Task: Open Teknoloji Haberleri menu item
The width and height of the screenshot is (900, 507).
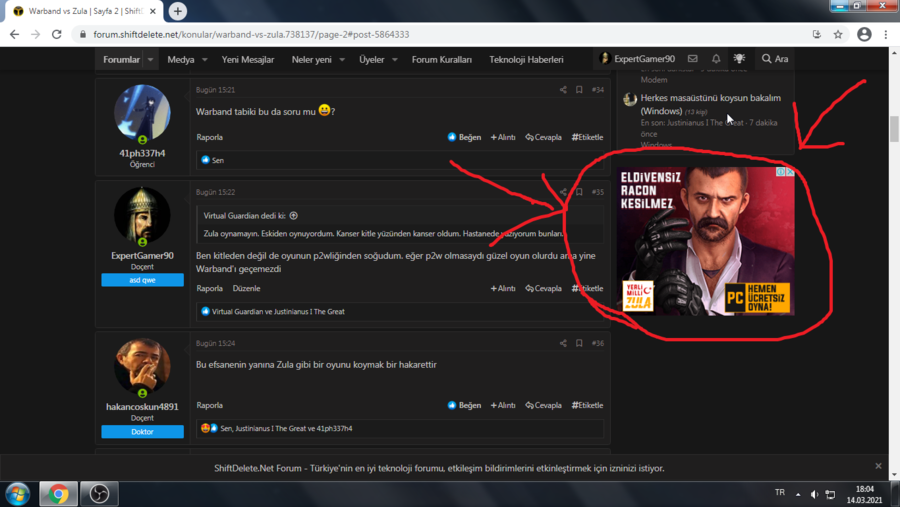Action: click(526, 60)
